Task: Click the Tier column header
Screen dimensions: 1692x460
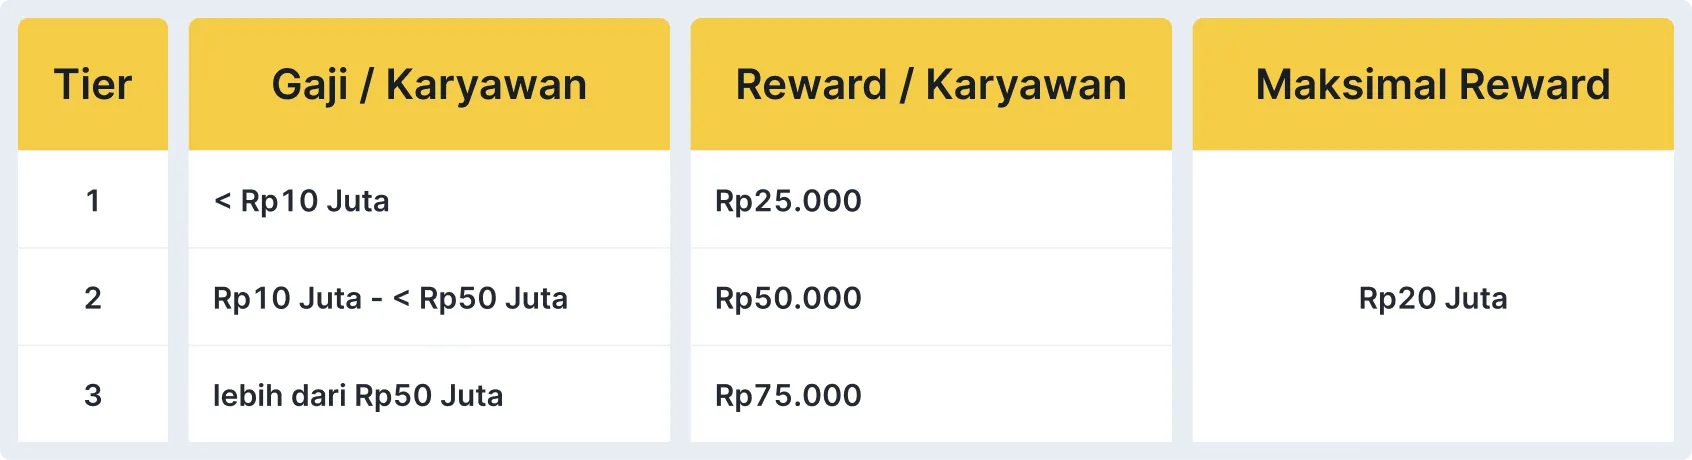Action: [x=93, y=85]
